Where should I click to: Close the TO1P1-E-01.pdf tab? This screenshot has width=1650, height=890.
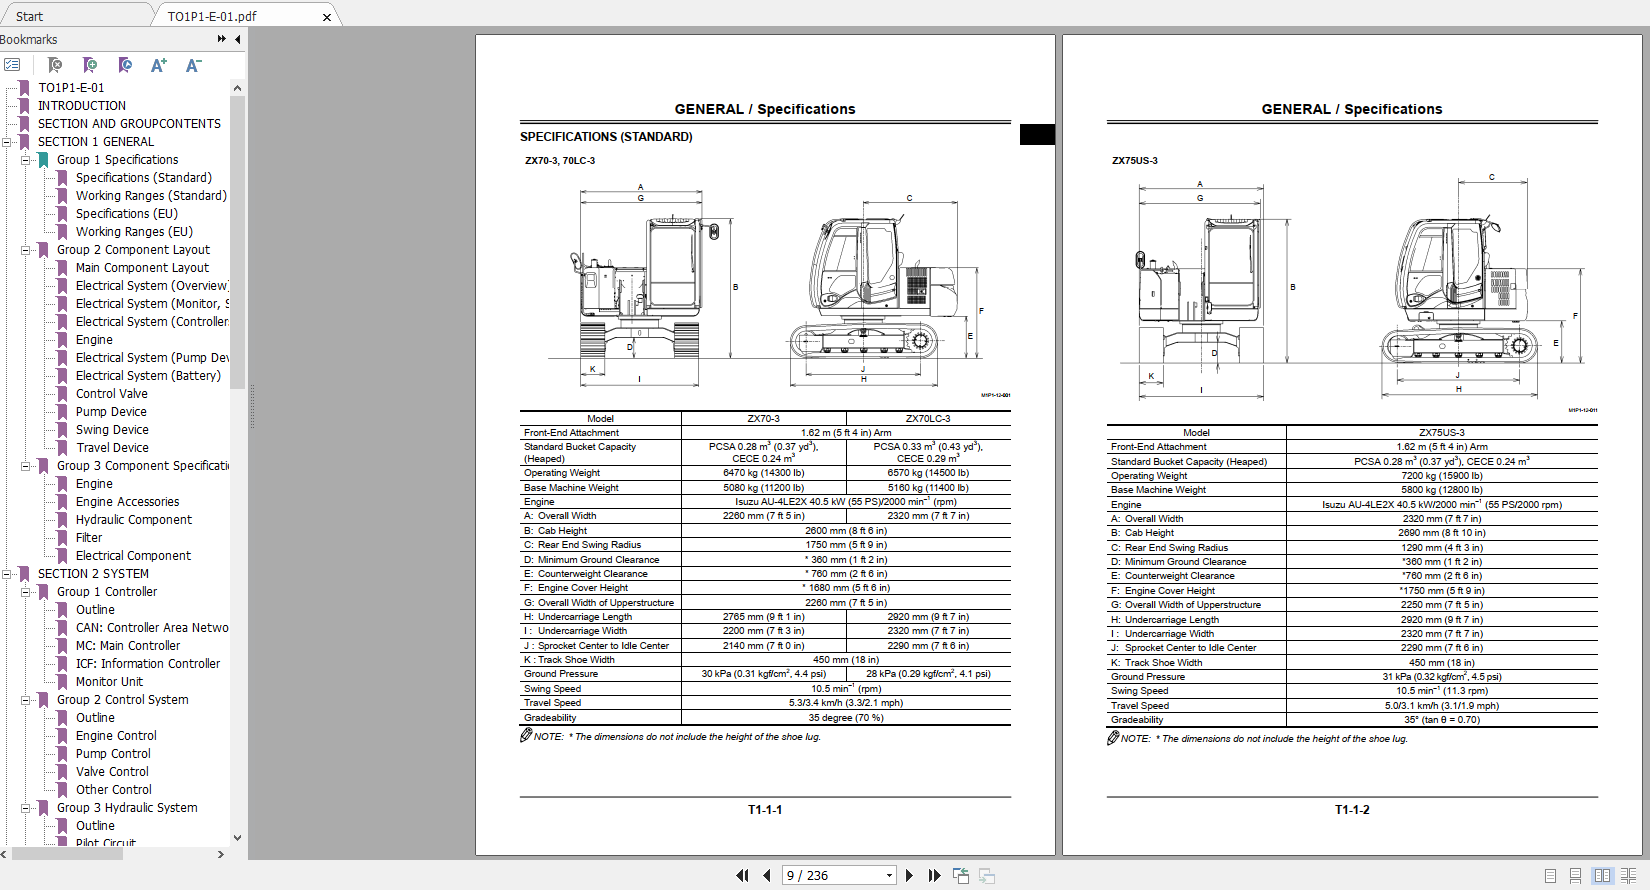point(326,17)
